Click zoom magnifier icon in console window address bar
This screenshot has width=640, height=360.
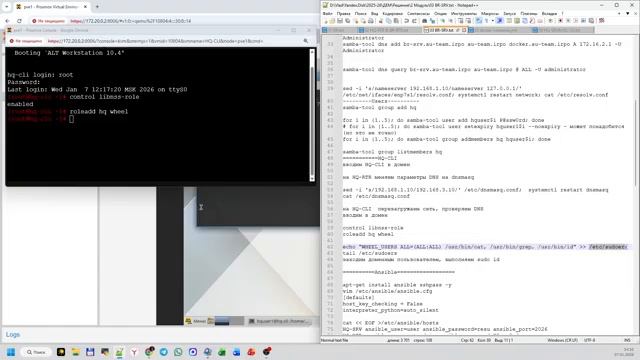coord(306,41)
